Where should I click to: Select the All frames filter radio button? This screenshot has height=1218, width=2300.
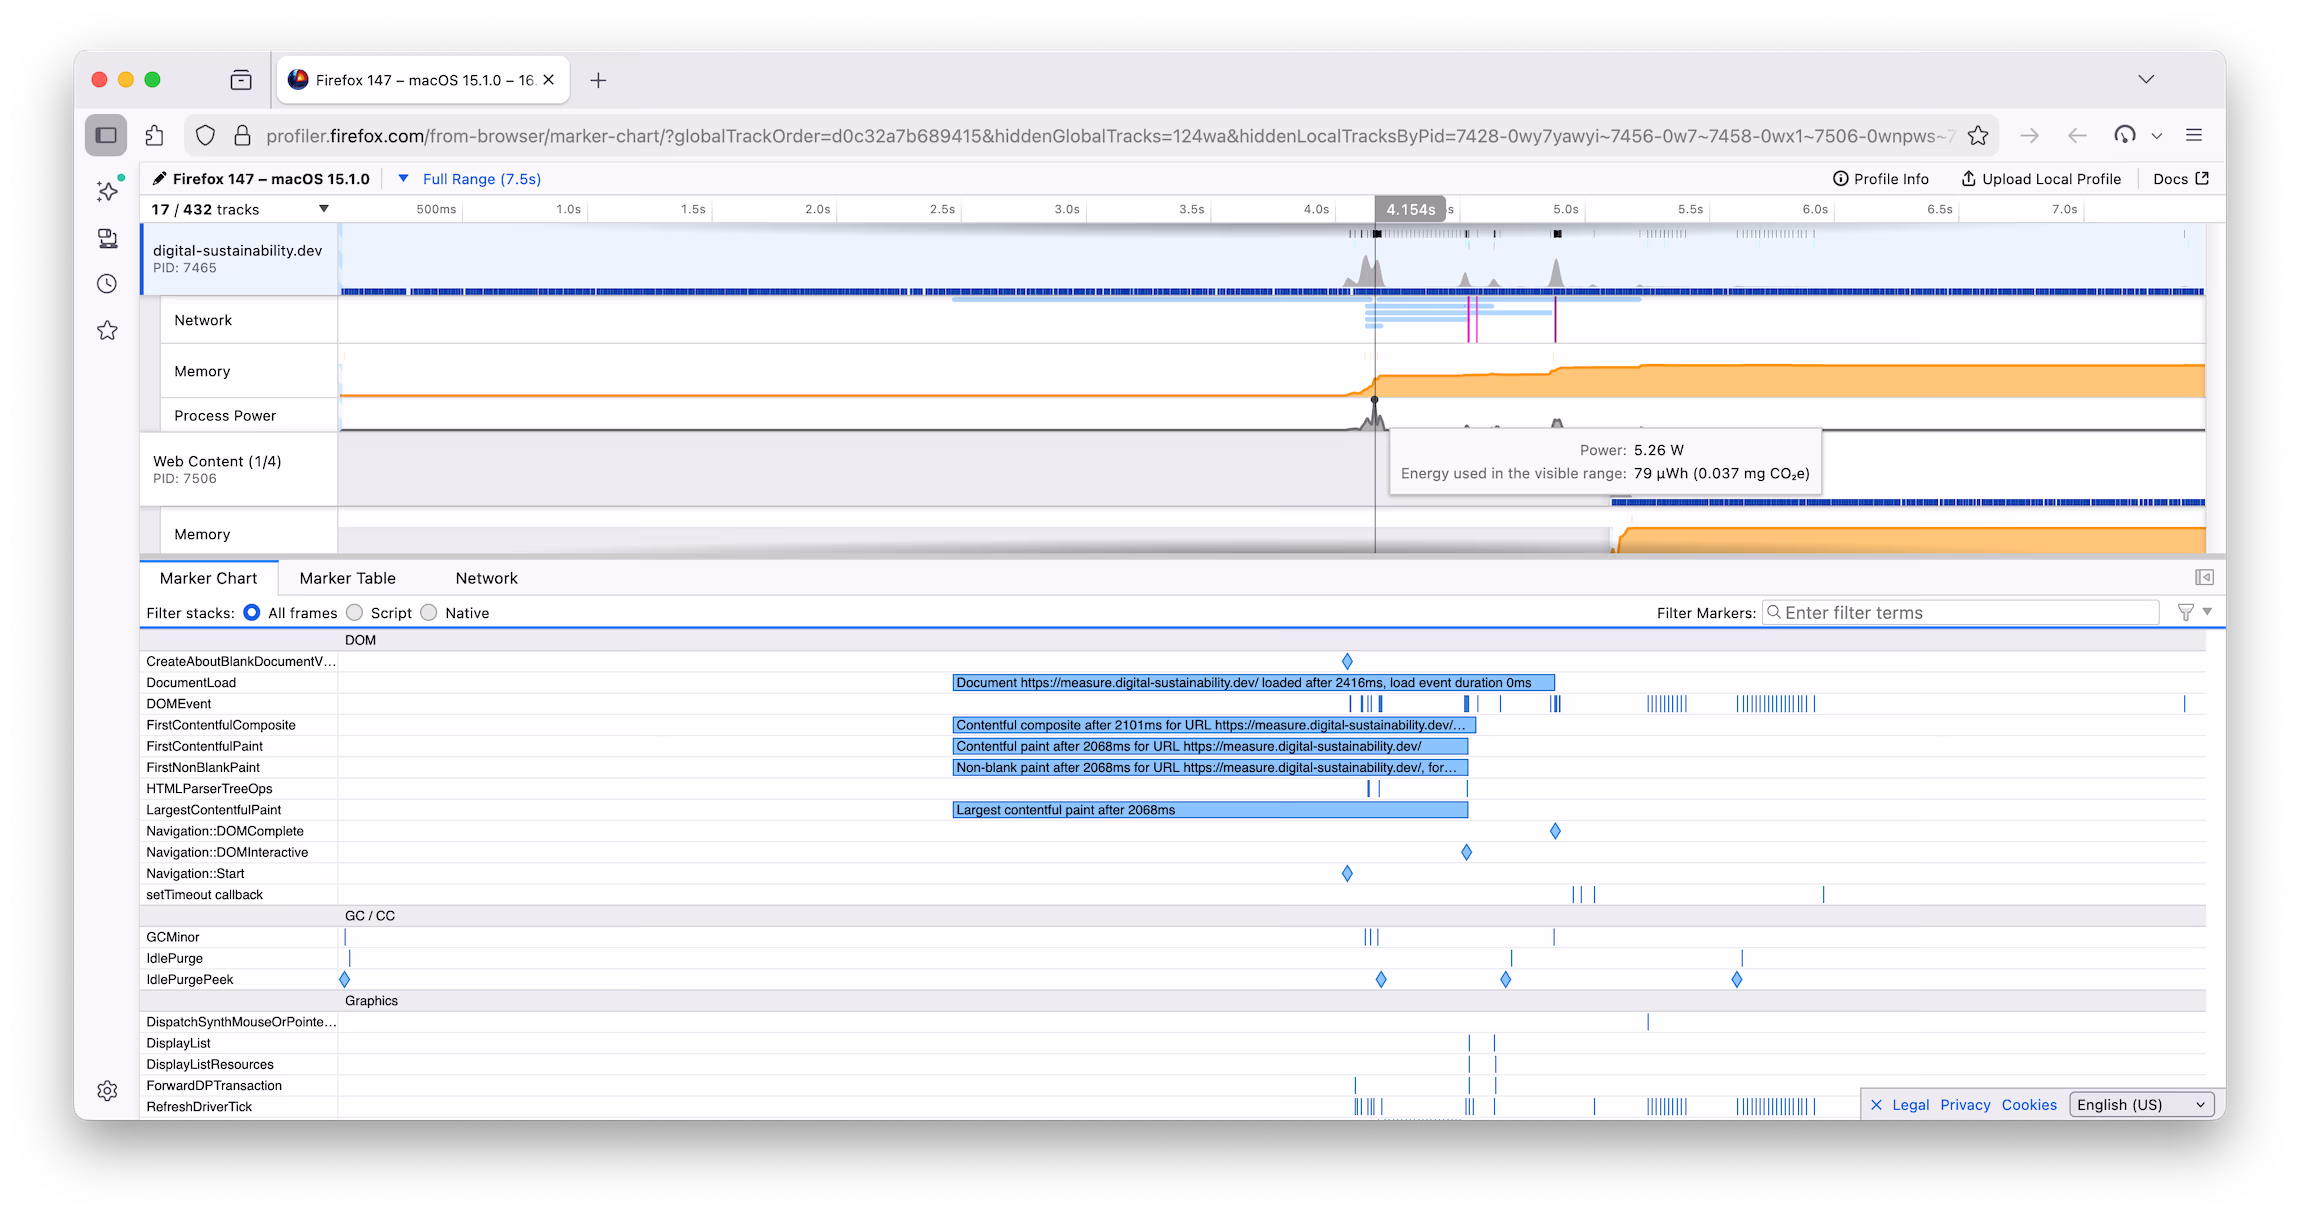coord(252,612)
